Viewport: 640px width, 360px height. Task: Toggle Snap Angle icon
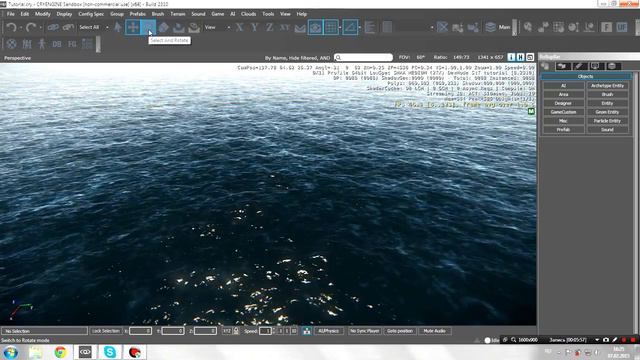tap(350, 27)
